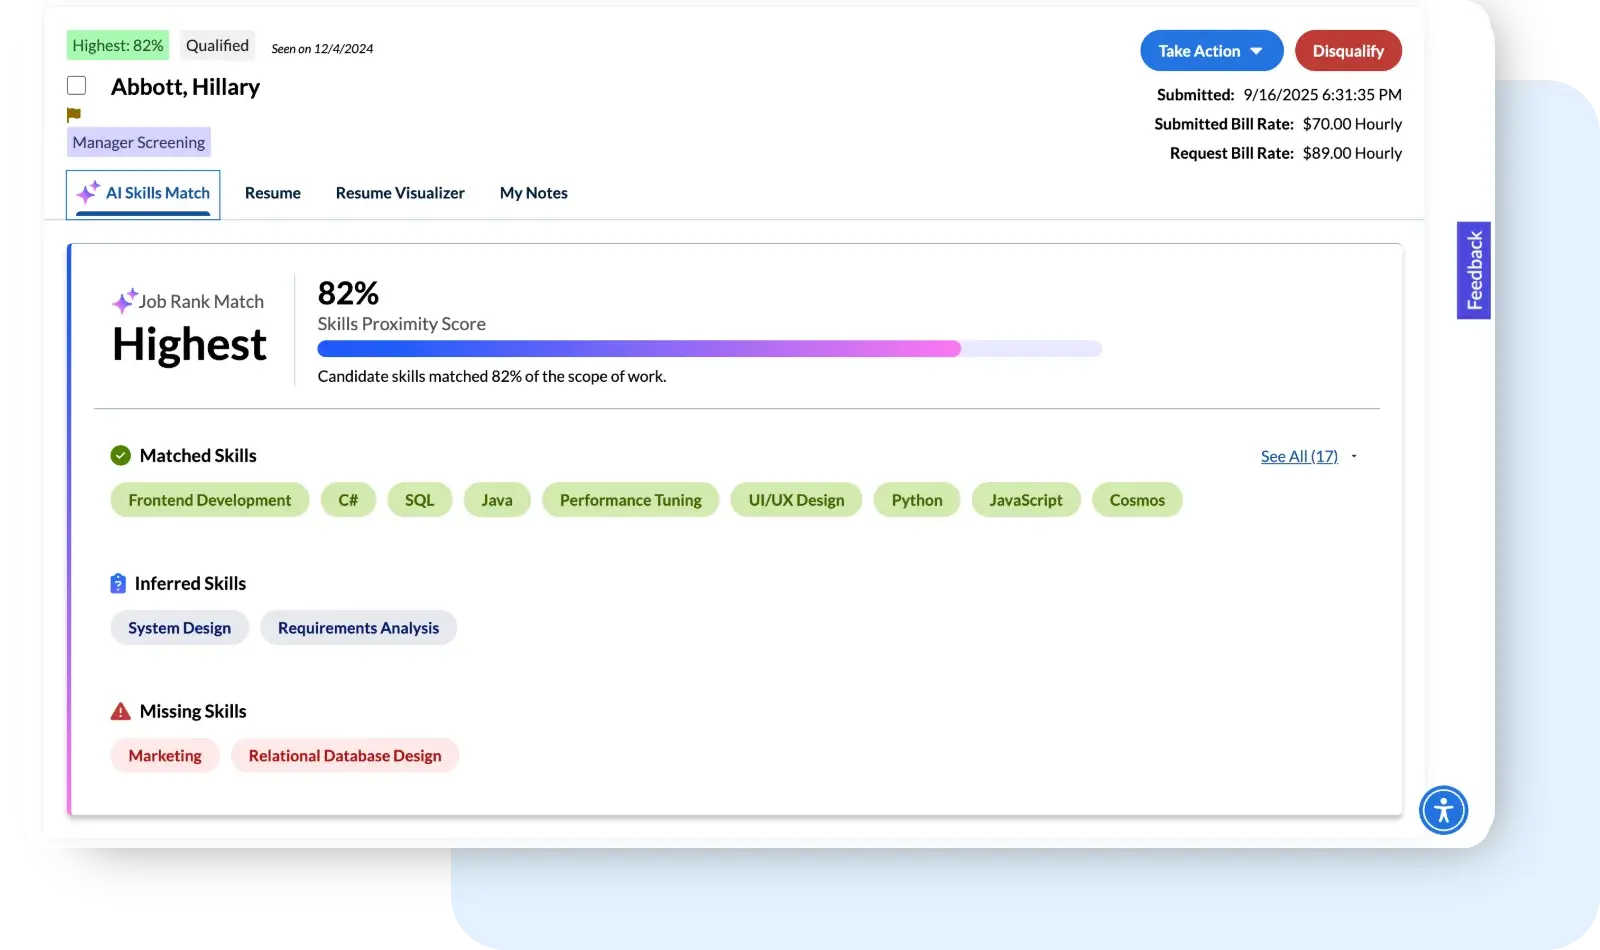Click the Manager Screening status tag

pyautogui.click(x=139, y=143)
